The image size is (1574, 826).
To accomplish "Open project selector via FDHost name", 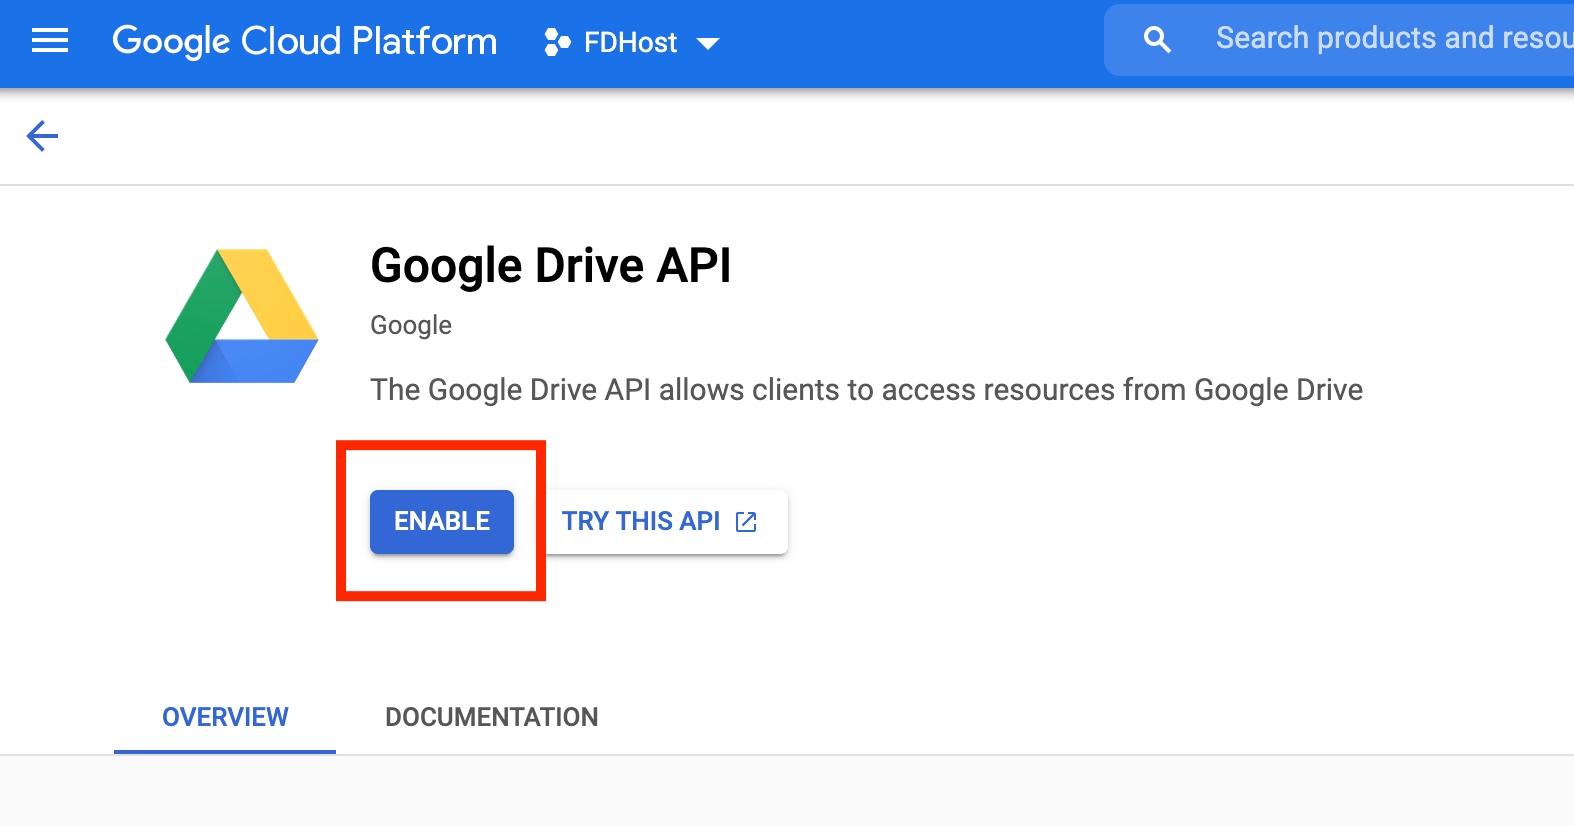I will click(x=630, y=43).
